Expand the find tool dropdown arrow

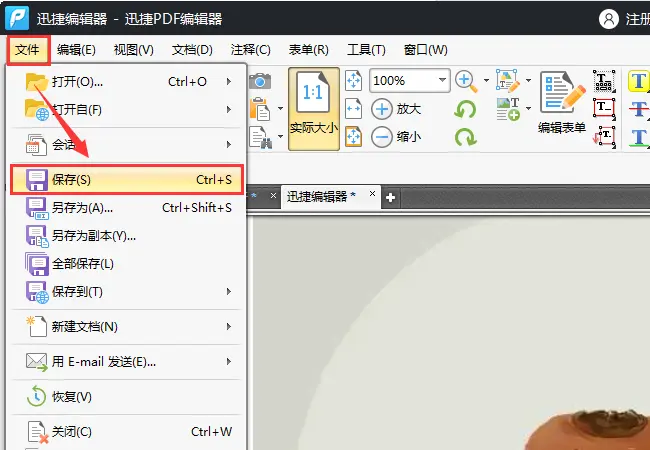coord(280,137)
